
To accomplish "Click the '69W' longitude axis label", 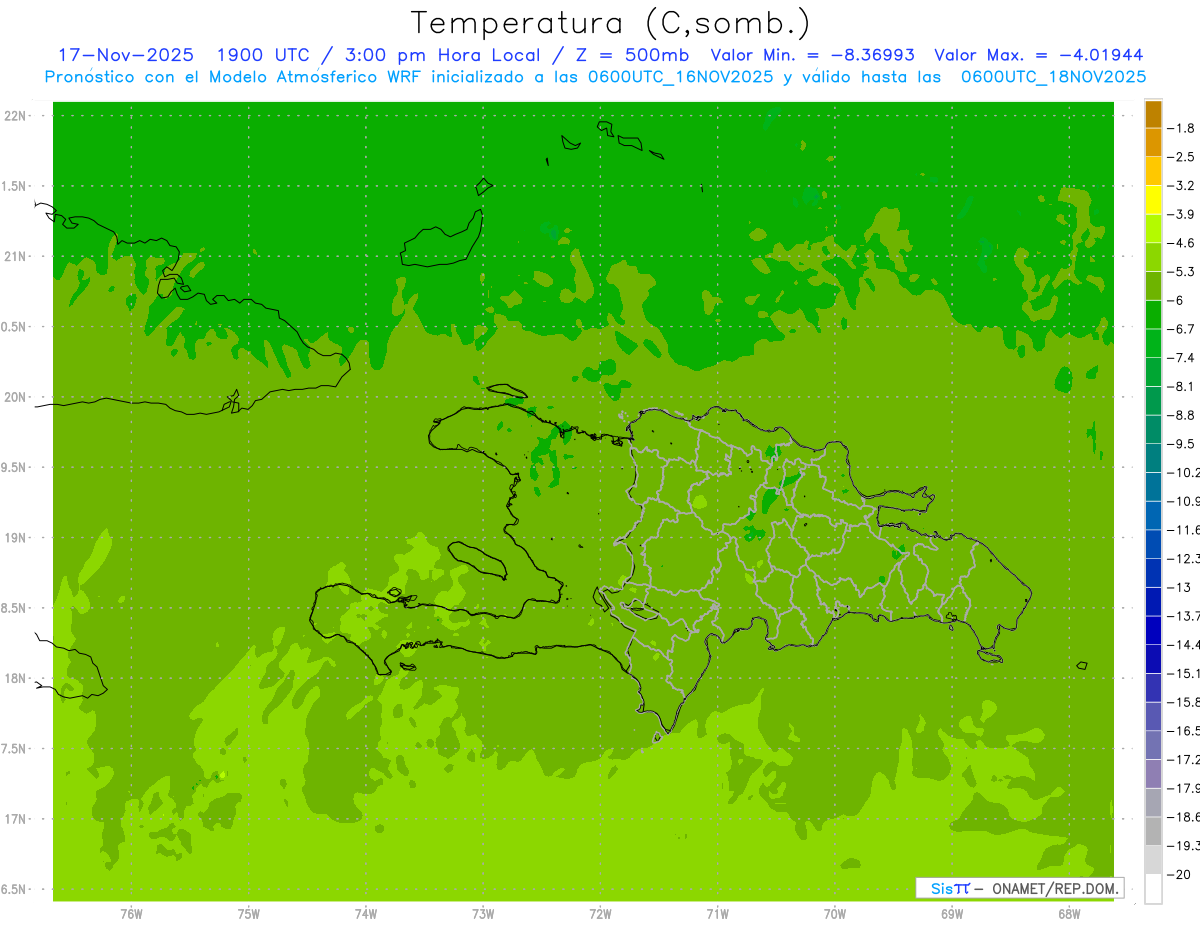I will [952, 914].
